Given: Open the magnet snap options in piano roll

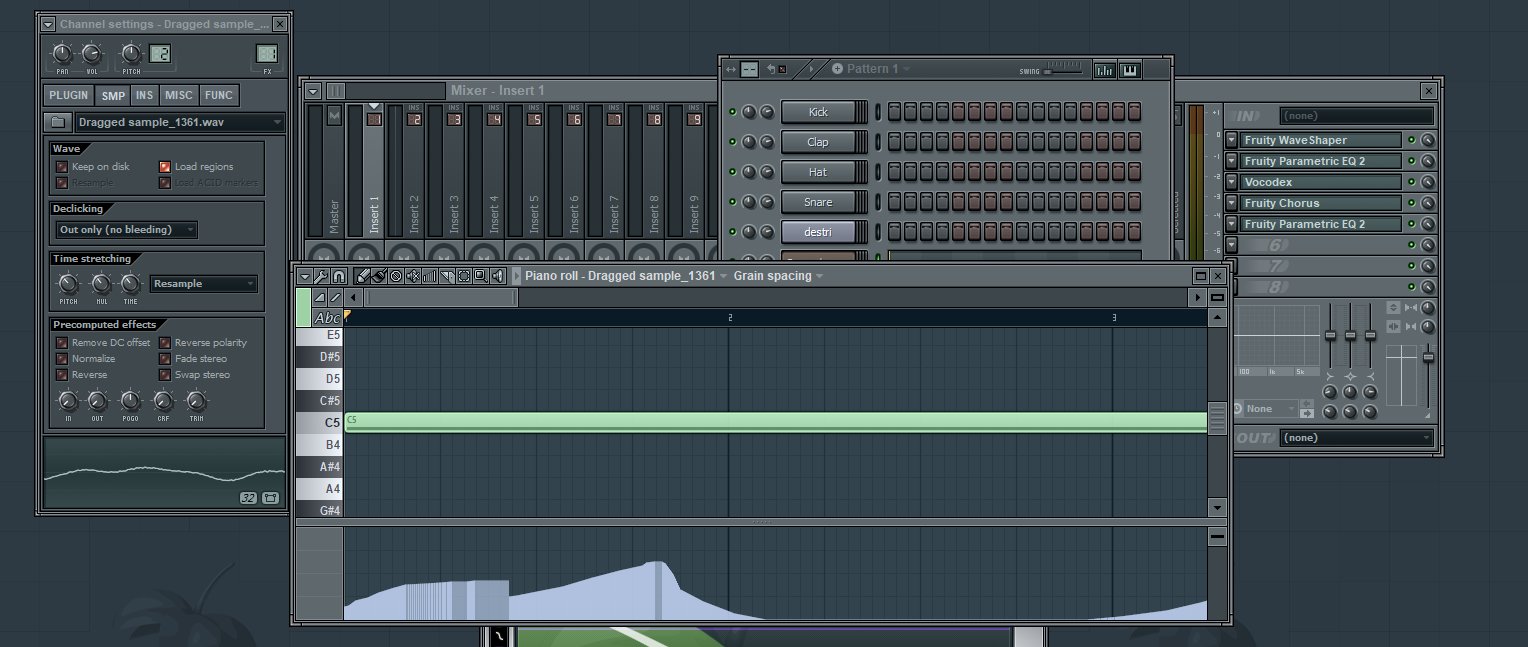Looking at the screenshot, I should point(339,276).
